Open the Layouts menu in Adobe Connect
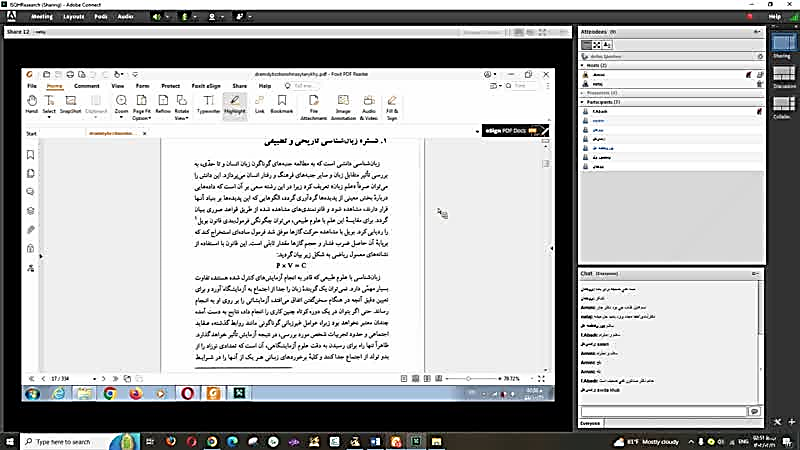This screenshot has height=450, width=800. 73,16
